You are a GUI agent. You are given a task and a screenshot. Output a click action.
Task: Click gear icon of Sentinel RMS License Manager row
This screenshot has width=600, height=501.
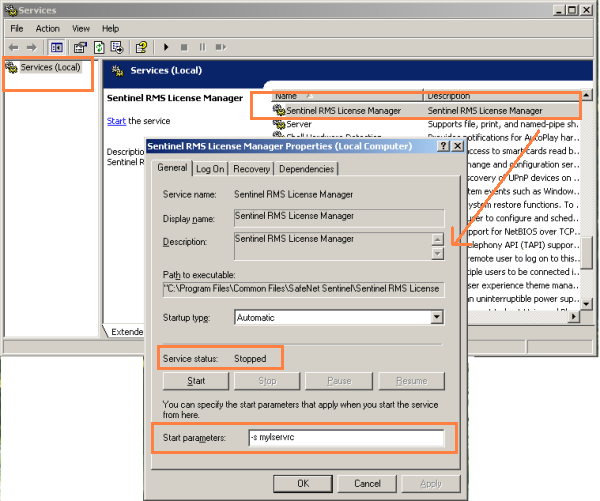pos(279,110)
